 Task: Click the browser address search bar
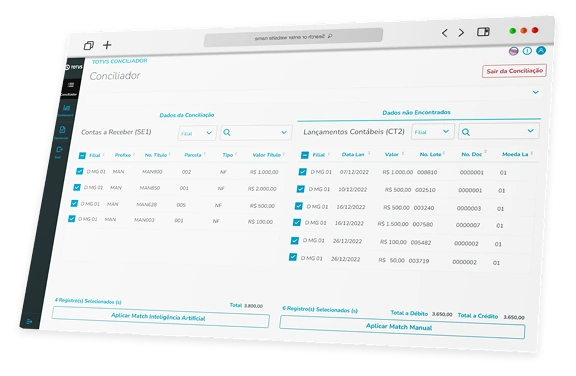(293, 37)
